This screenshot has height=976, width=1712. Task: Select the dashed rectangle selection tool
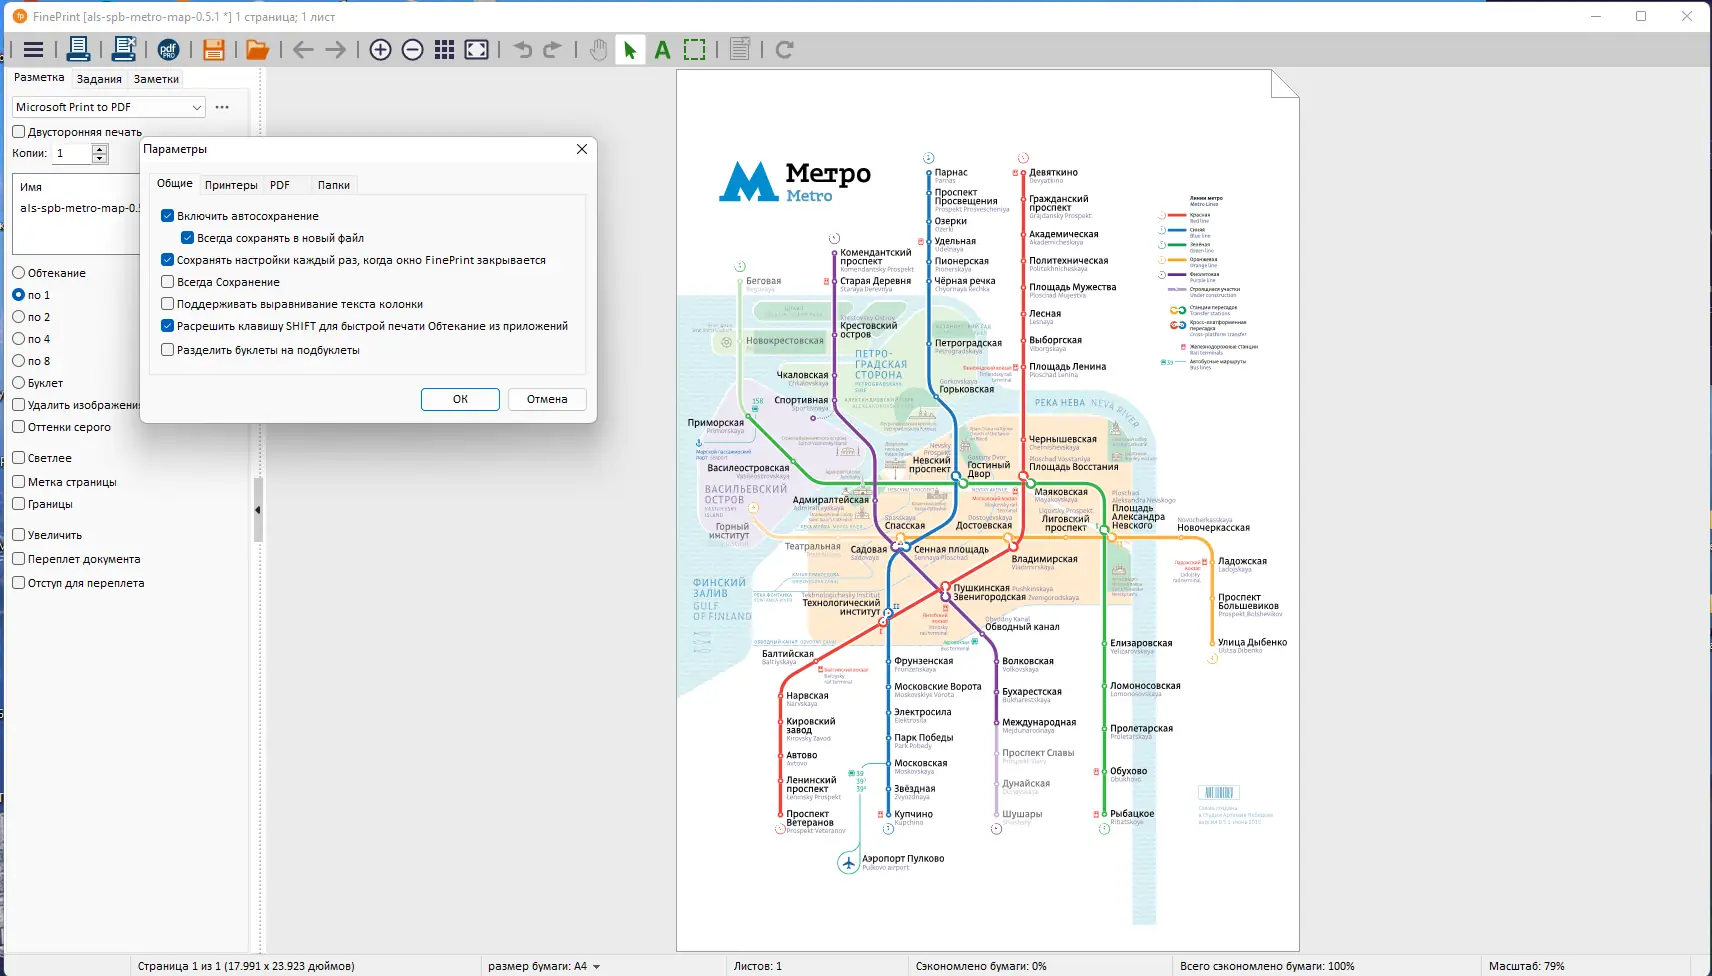click(x=694, y=50)
